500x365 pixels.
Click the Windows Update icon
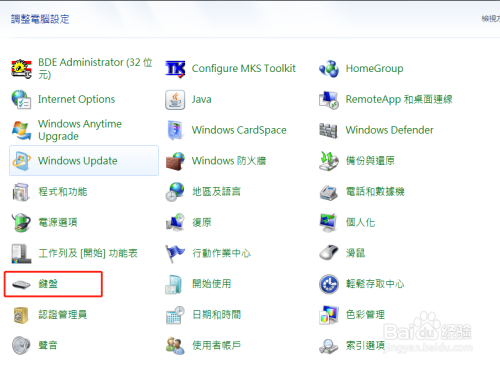point(21,161)
